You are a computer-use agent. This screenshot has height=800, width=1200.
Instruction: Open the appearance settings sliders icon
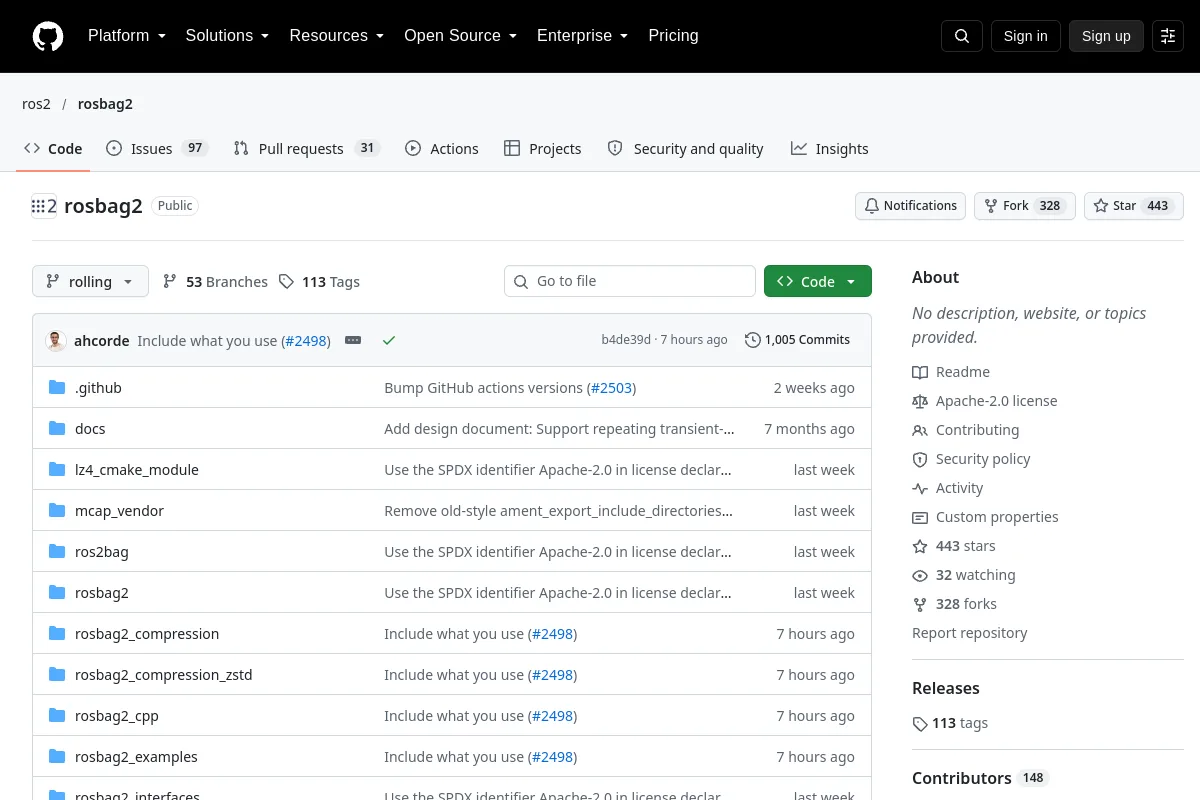[1168, 36]
